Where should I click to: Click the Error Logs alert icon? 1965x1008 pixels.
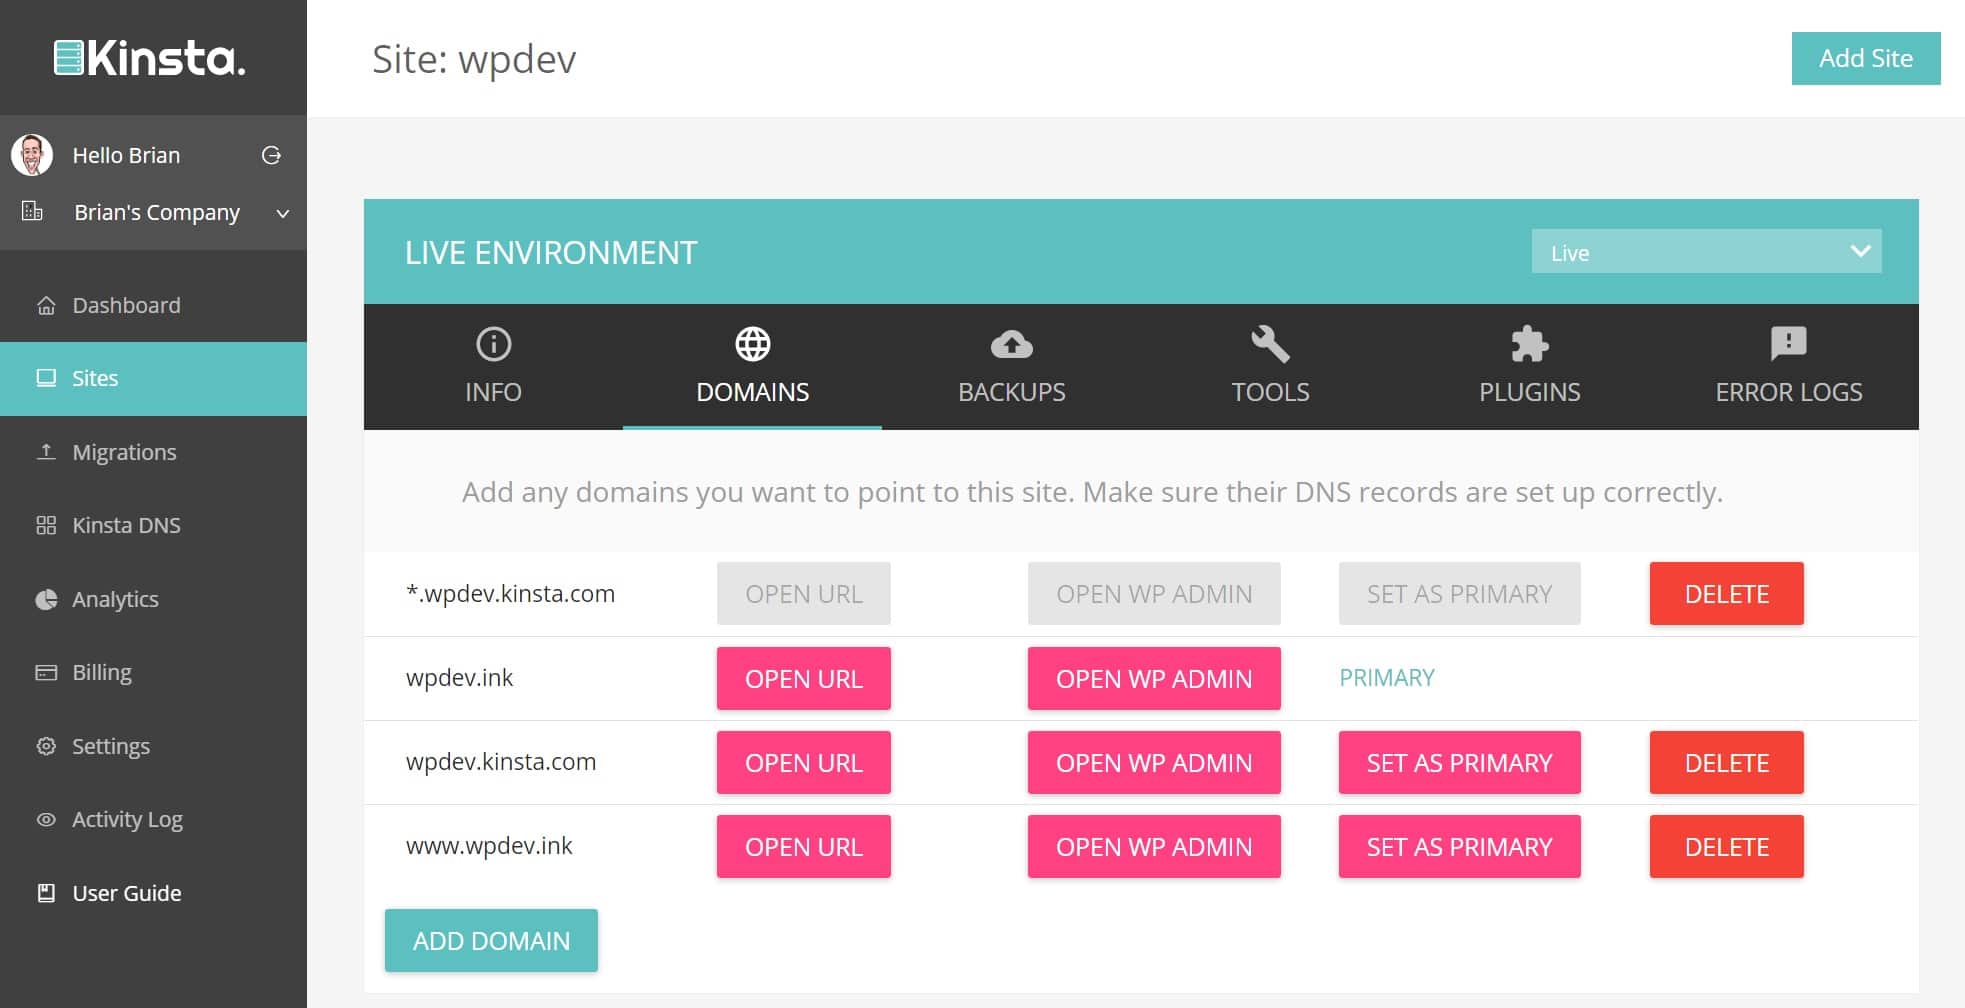click(1788, 344)
